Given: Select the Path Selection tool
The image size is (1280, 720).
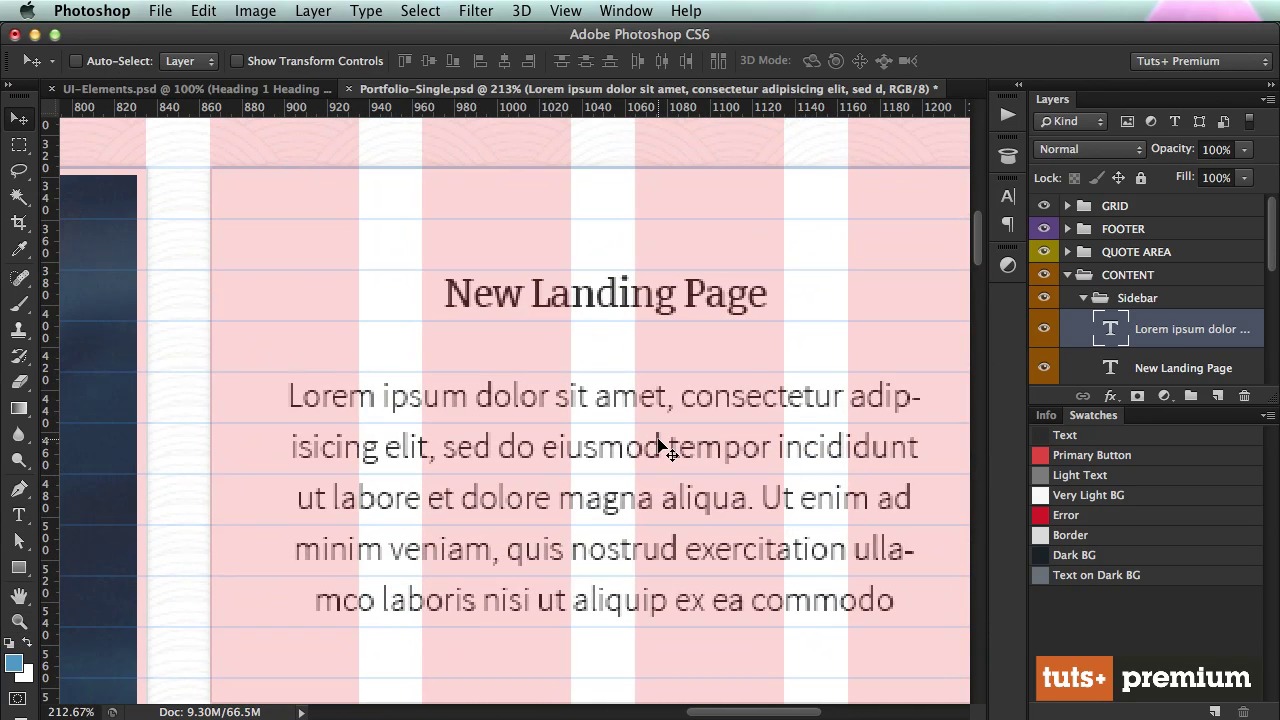Looking at the screenshot, I should [x=19, y=541].
